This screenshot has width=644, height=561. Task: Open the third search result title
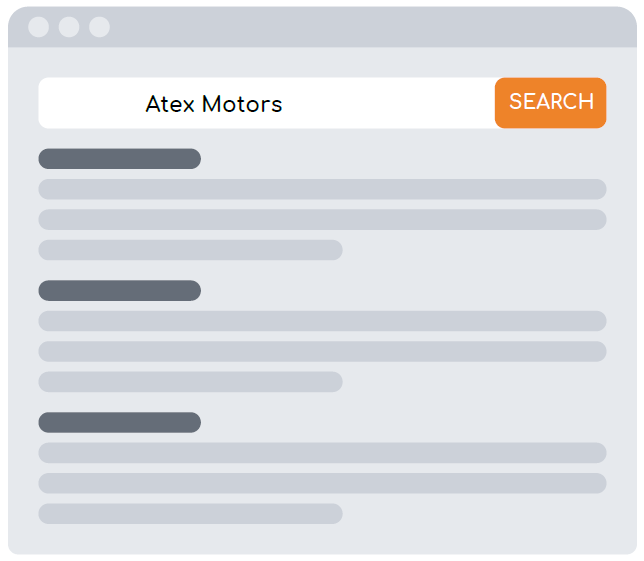119,423
